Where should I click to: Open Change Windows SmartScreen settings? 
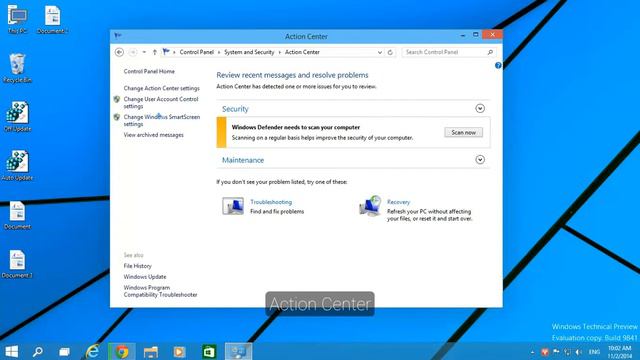click(x=162, y=120)
